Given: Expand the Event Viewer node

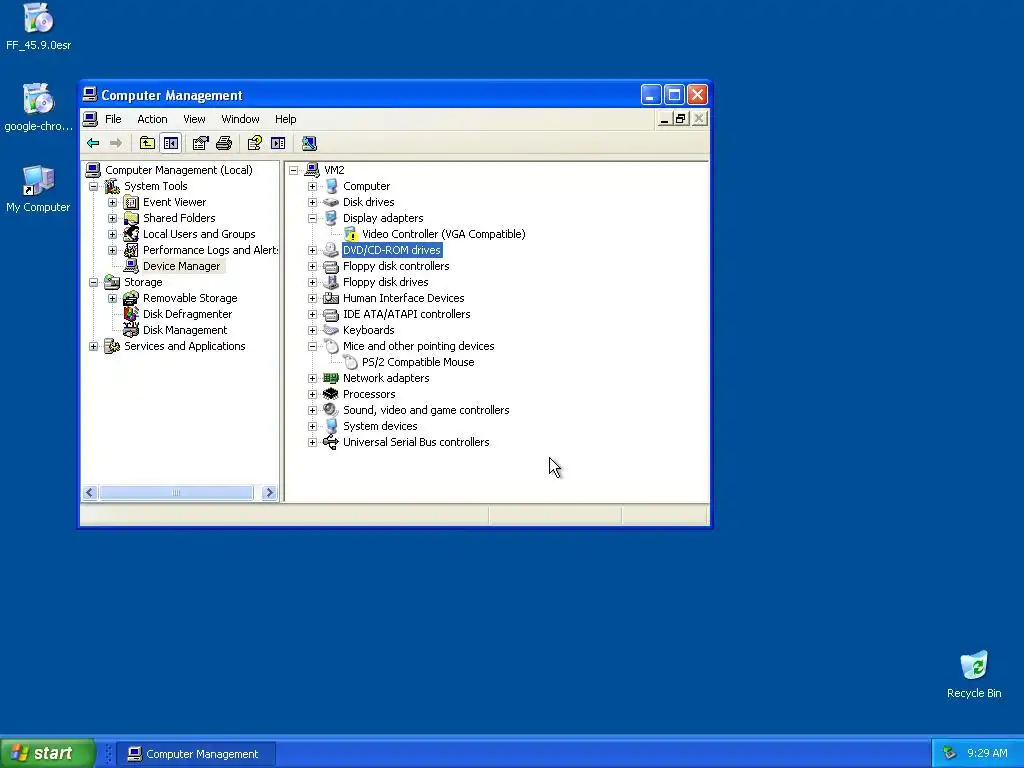Looking at the screenshot, I should (x=112, y=202).
